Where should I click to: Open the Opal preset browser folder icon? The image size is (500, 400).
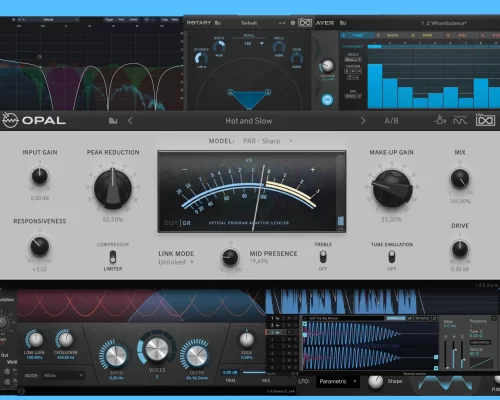113,121
